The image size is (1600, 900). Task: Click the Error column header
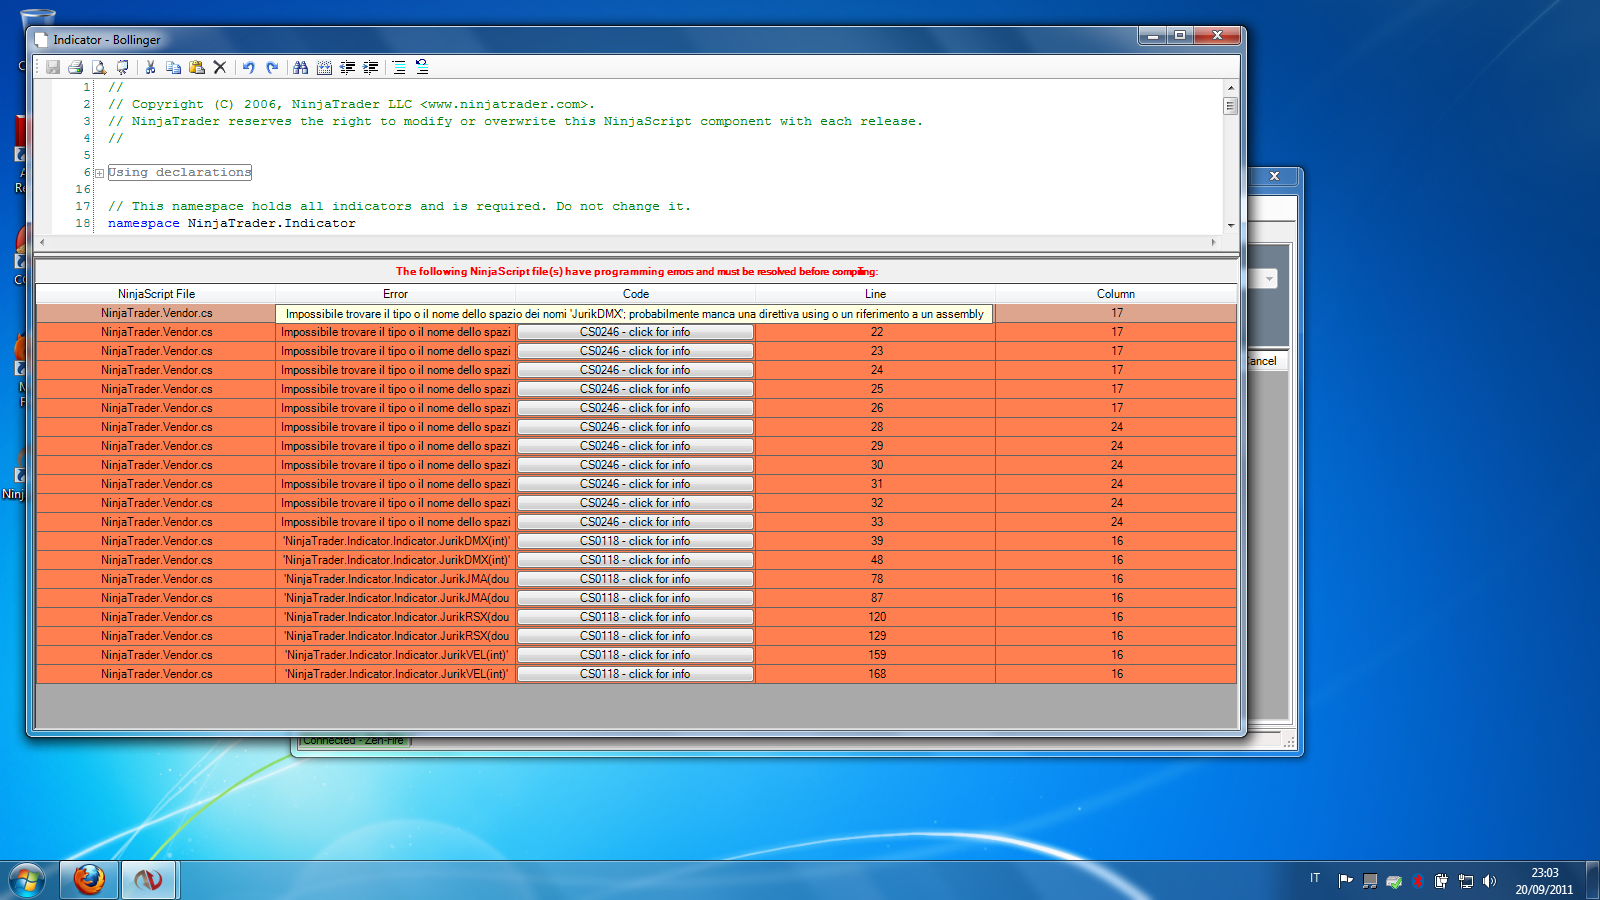(395, 294)
